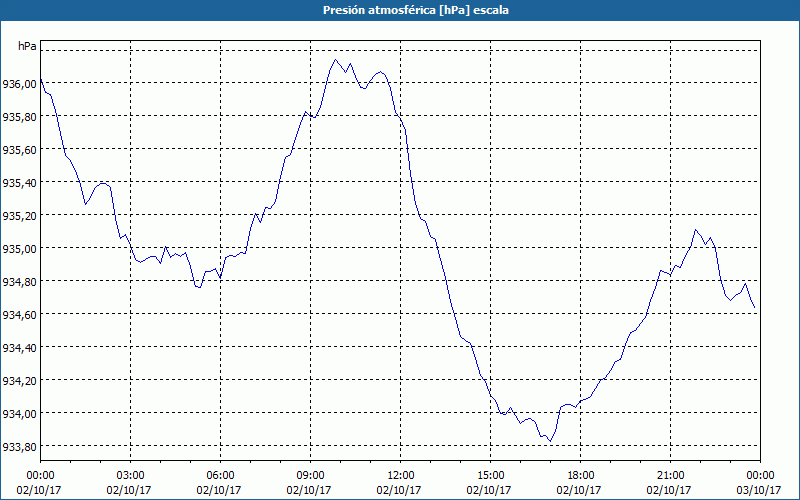Click the 934,40 y-axis label

[20, 348]
